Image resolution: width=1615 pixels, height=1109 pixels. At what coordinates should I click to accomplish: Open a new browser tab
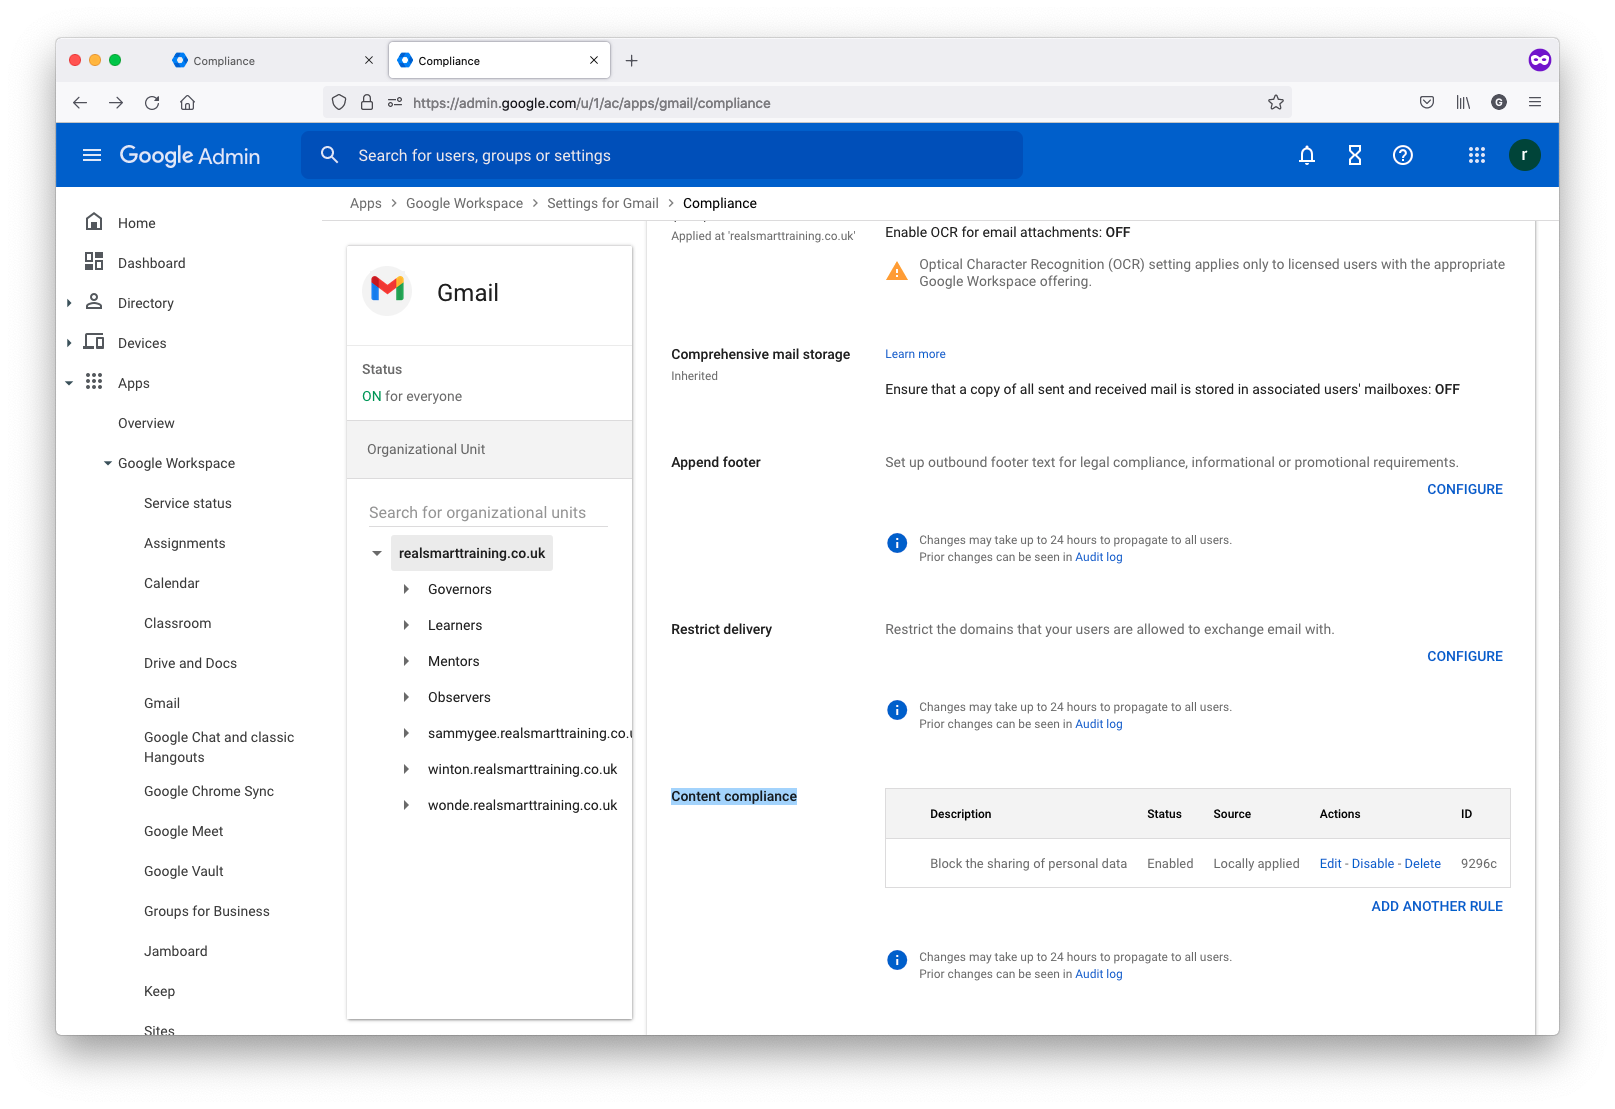tap(632, 61)
